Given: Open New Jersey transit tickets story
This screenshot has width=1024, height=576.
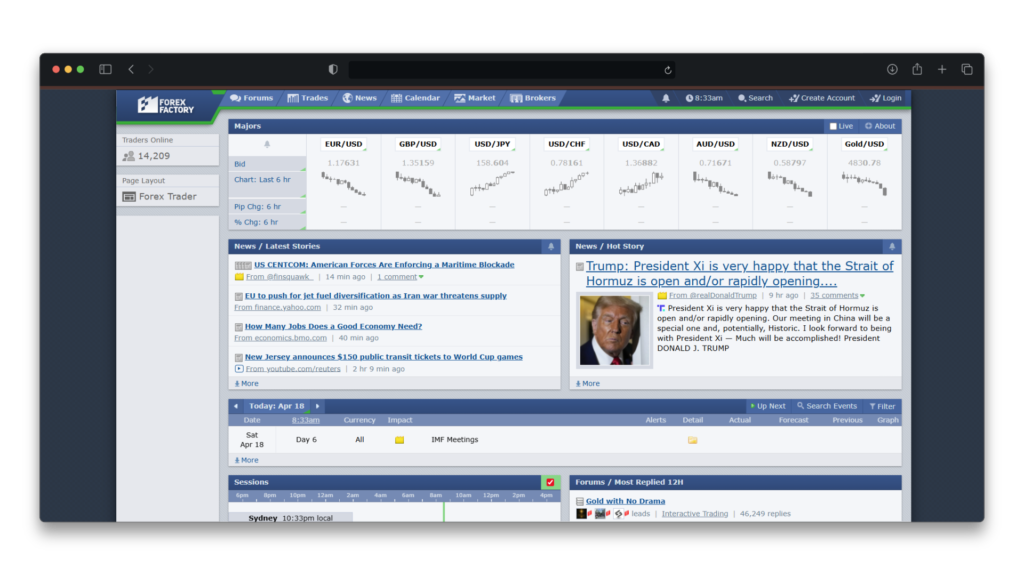Looking at the screenshot, I should [x=383, y=357].
